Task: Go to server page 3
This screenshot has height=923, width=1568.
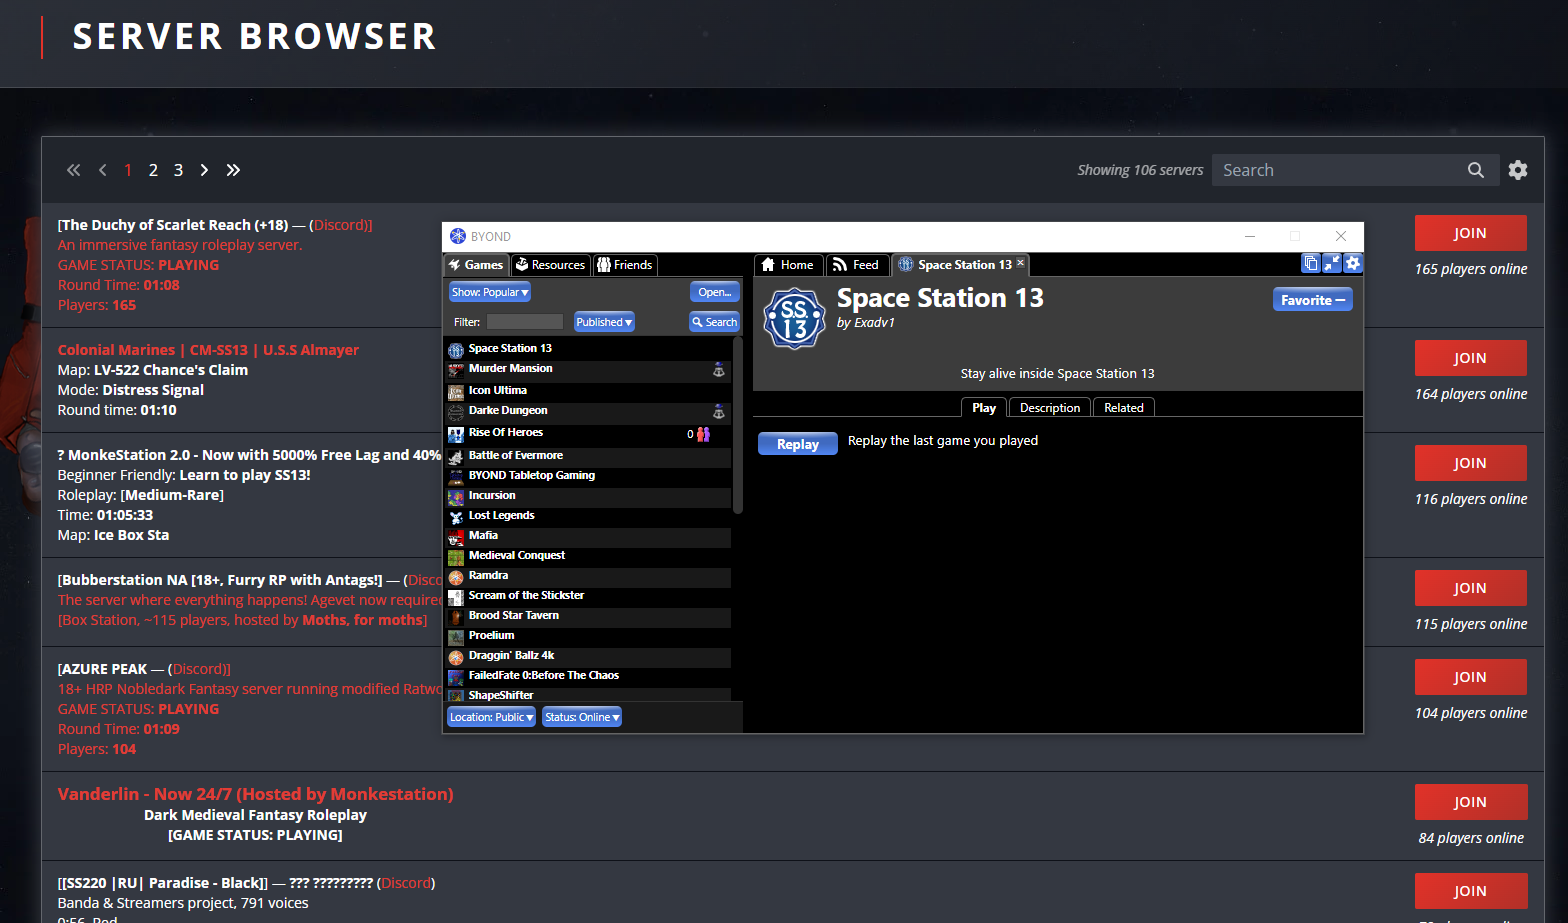Action: click(178, 170)
